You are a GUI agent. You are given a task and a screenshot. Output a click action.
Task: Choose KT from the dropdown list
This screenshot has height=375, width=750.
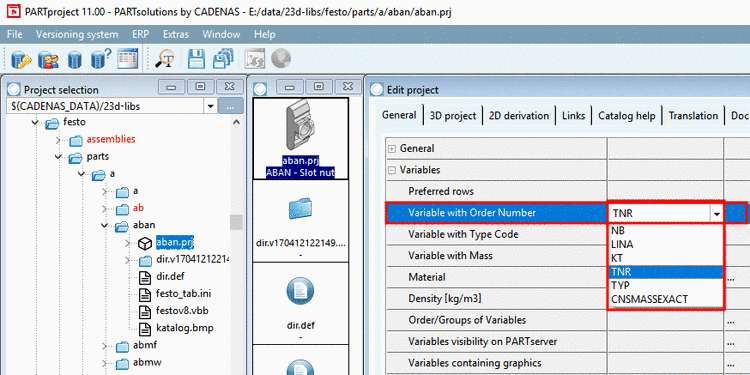pos(665,258)
